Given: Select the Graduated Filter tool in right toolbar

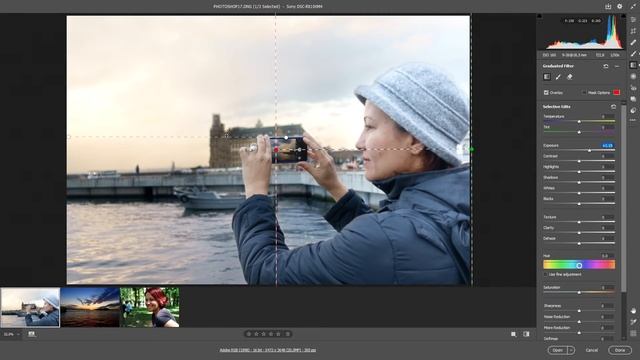Looking at the screenshot, I should [x=633, y=65].
